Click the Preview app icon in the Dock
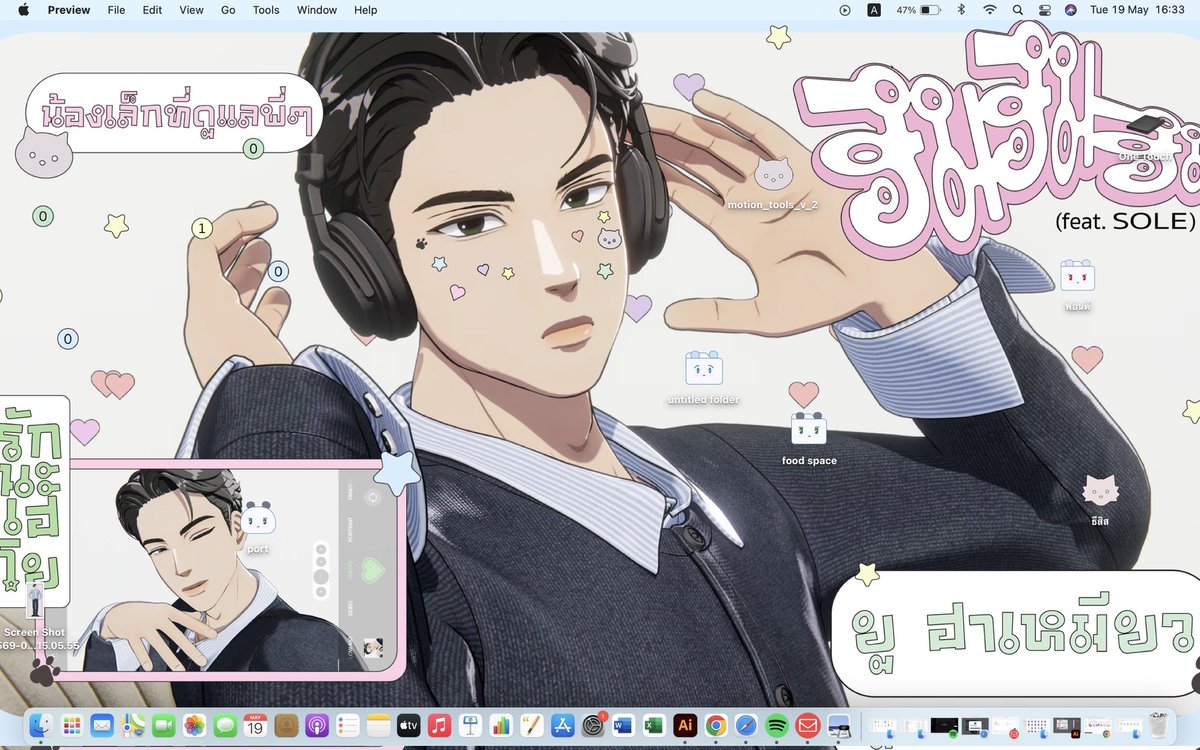This screenshot has width=1200, height=750. click(x=838, y=725)
